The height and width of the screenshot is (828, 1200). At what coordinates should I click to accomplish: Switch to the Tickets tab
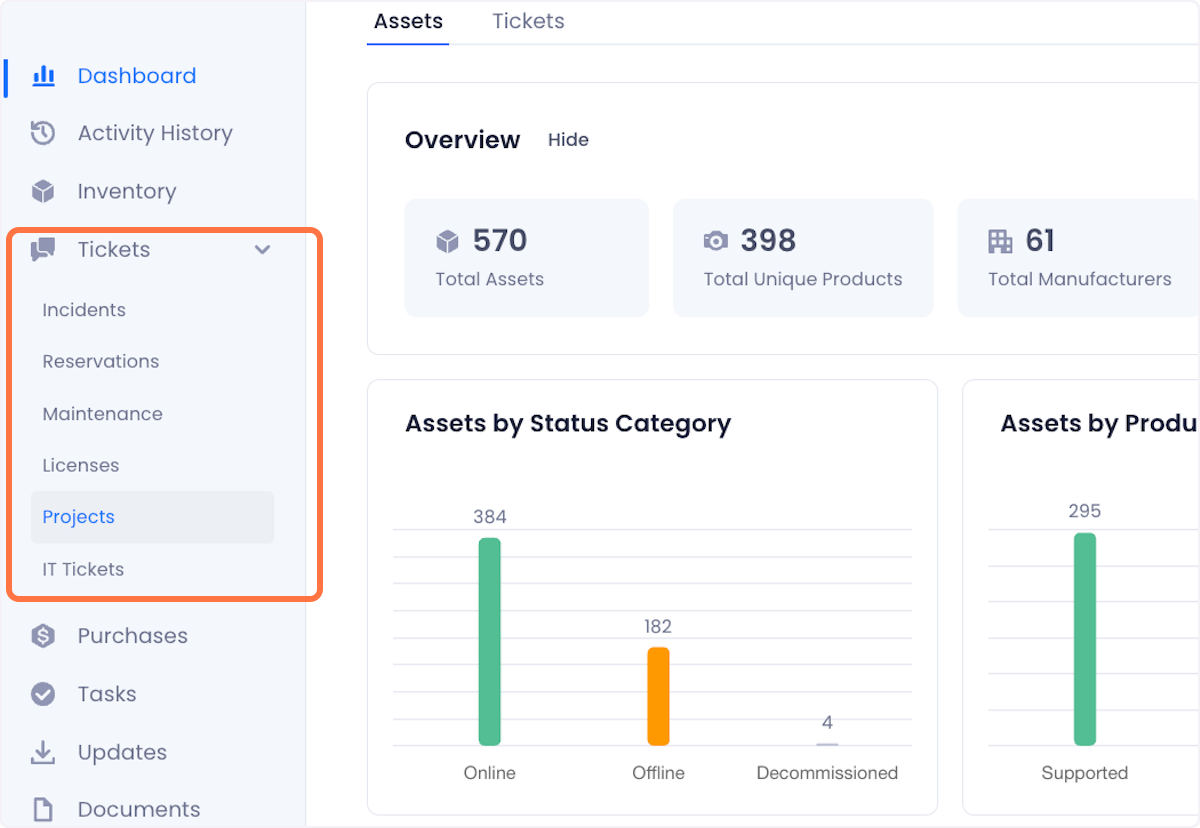point(528,21)
